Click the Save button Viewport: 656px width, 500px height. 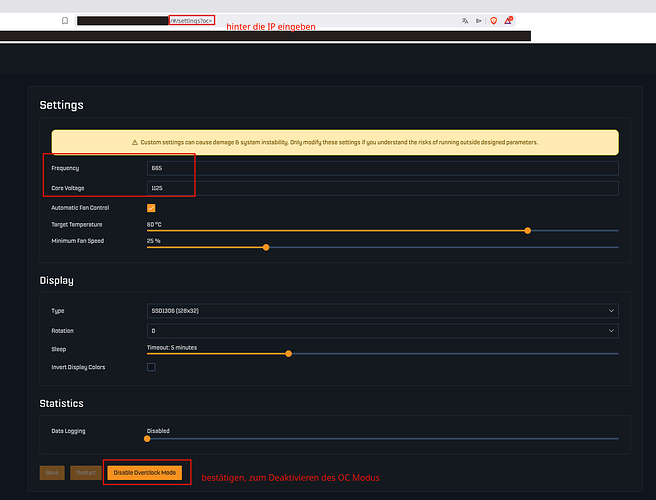(x=52, y=472)
